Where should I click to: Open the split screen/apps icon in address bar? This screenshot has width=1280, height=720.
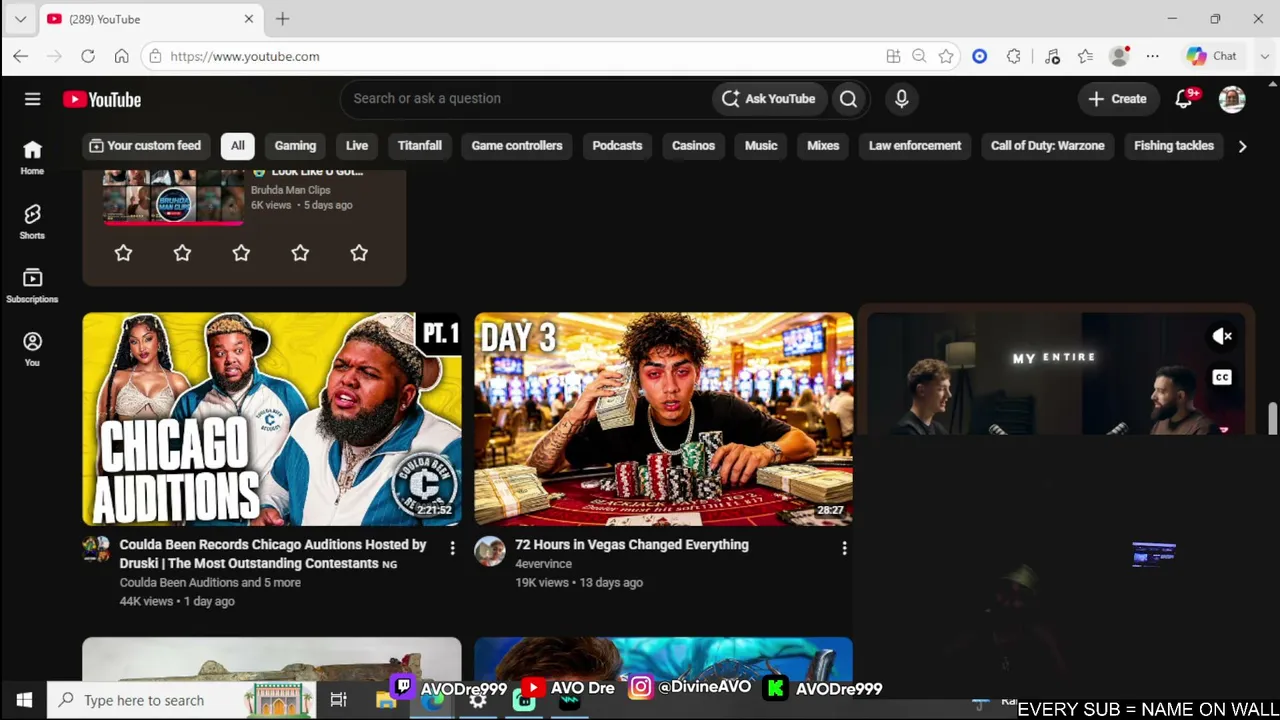[x=893, y=56]
